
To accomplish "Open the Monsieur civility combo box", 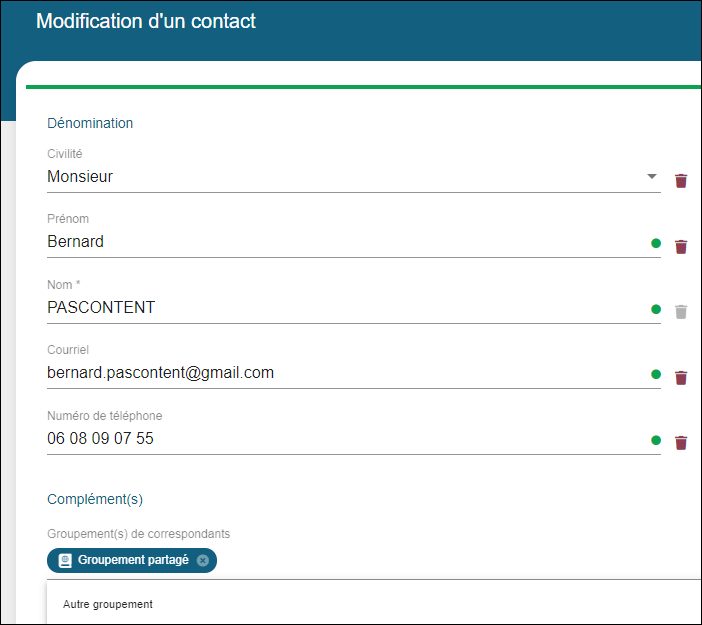I will (354, 177).
